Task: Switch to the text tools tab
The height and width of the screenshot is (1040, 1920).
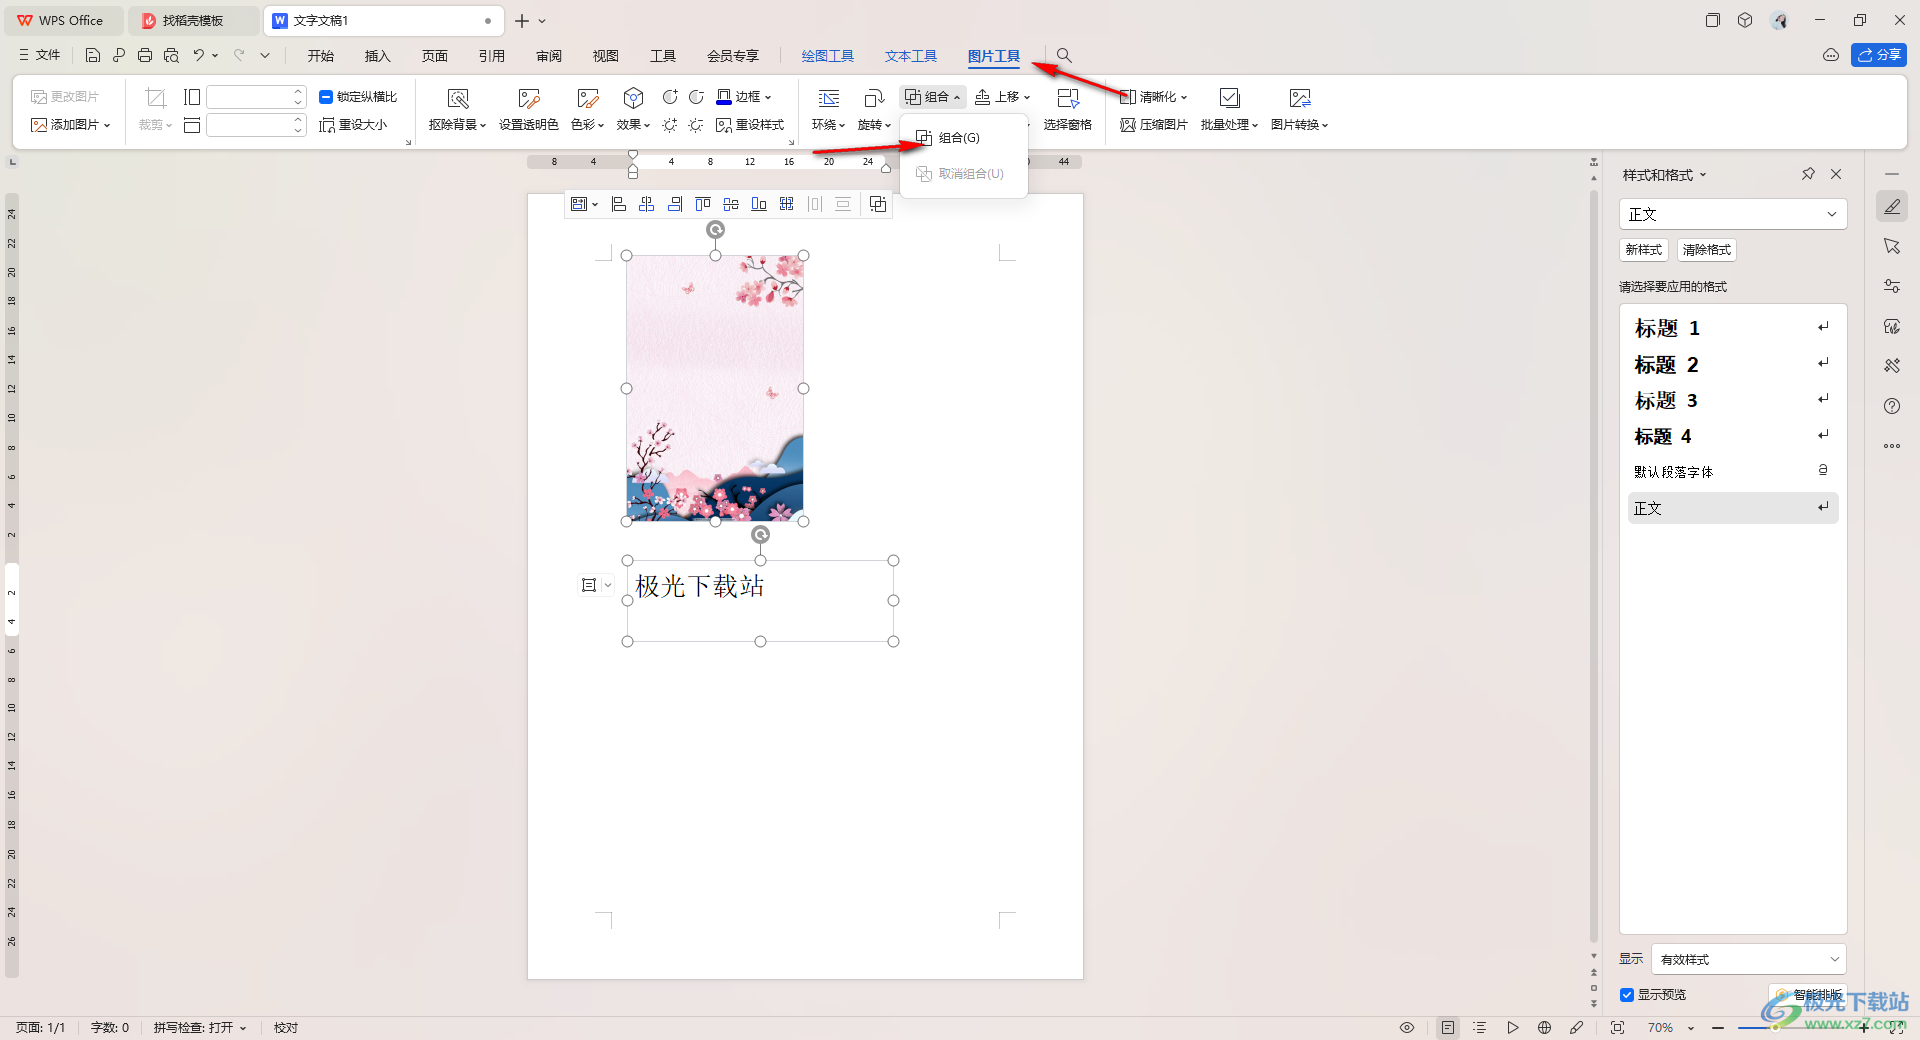Action: [911, 56]
